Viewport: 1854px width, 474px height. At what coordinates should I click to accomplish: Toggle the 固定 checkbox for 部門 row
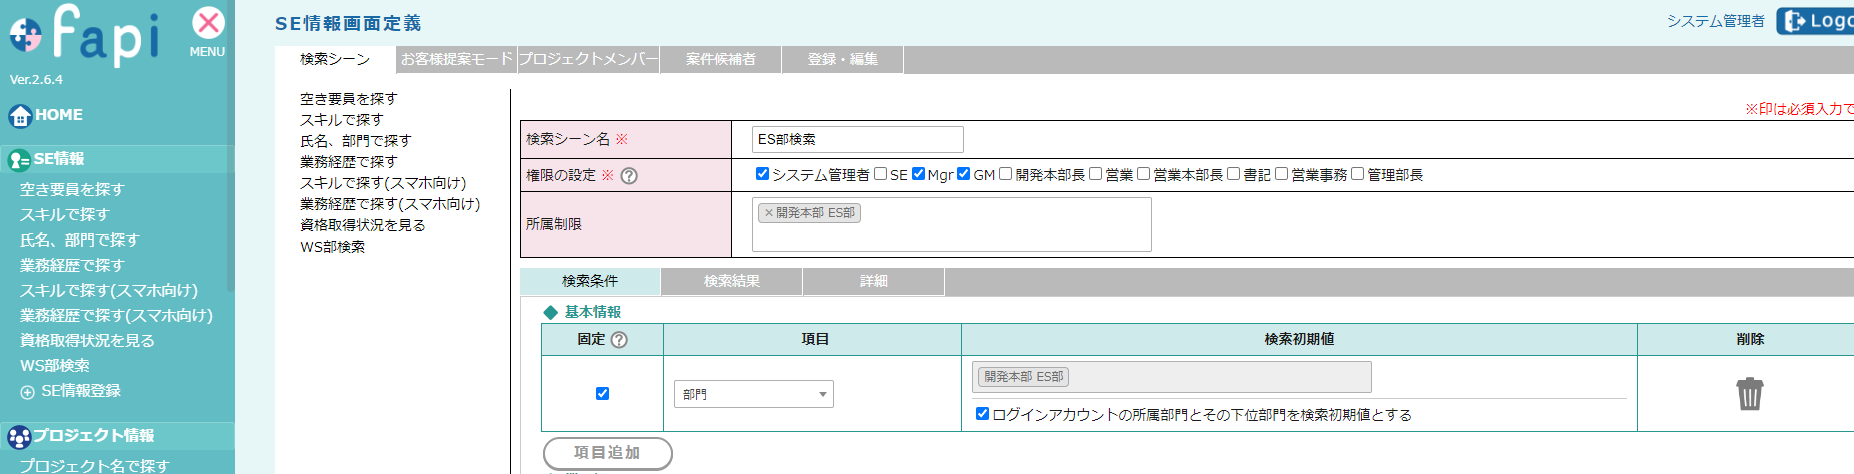tap(602, 393)
